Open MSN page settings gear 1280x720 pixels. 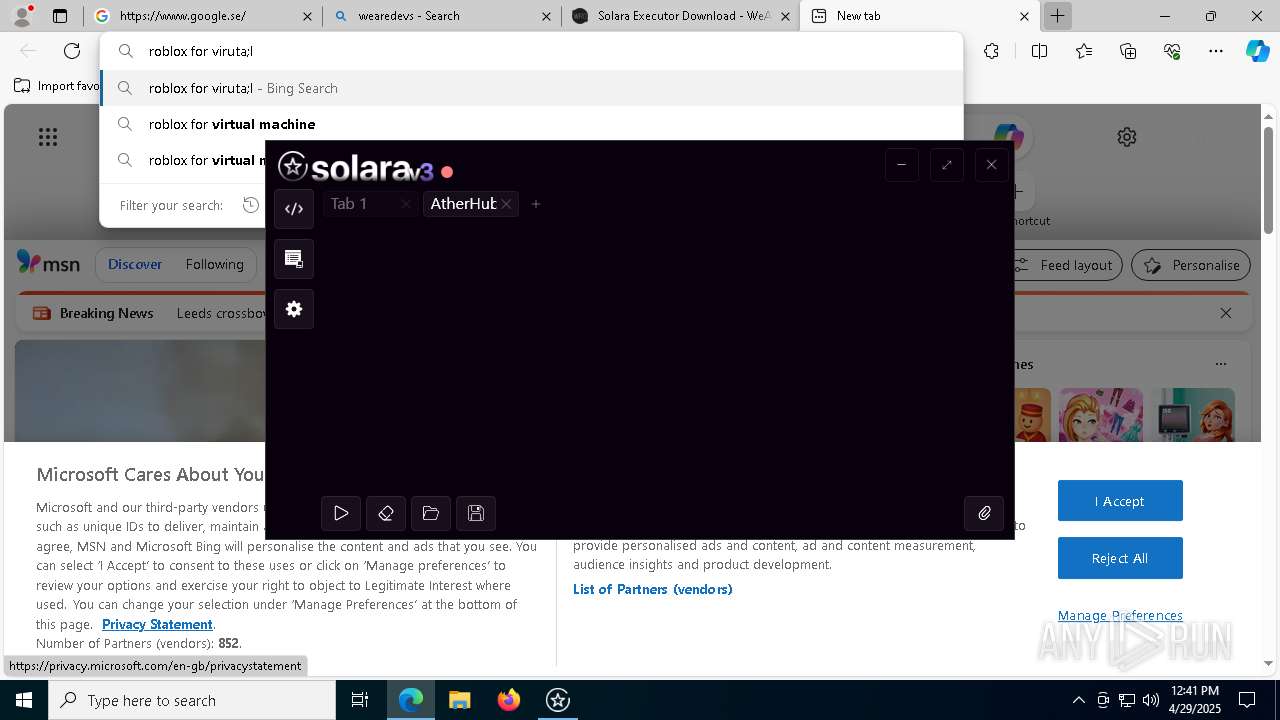tap(1127, 137)
